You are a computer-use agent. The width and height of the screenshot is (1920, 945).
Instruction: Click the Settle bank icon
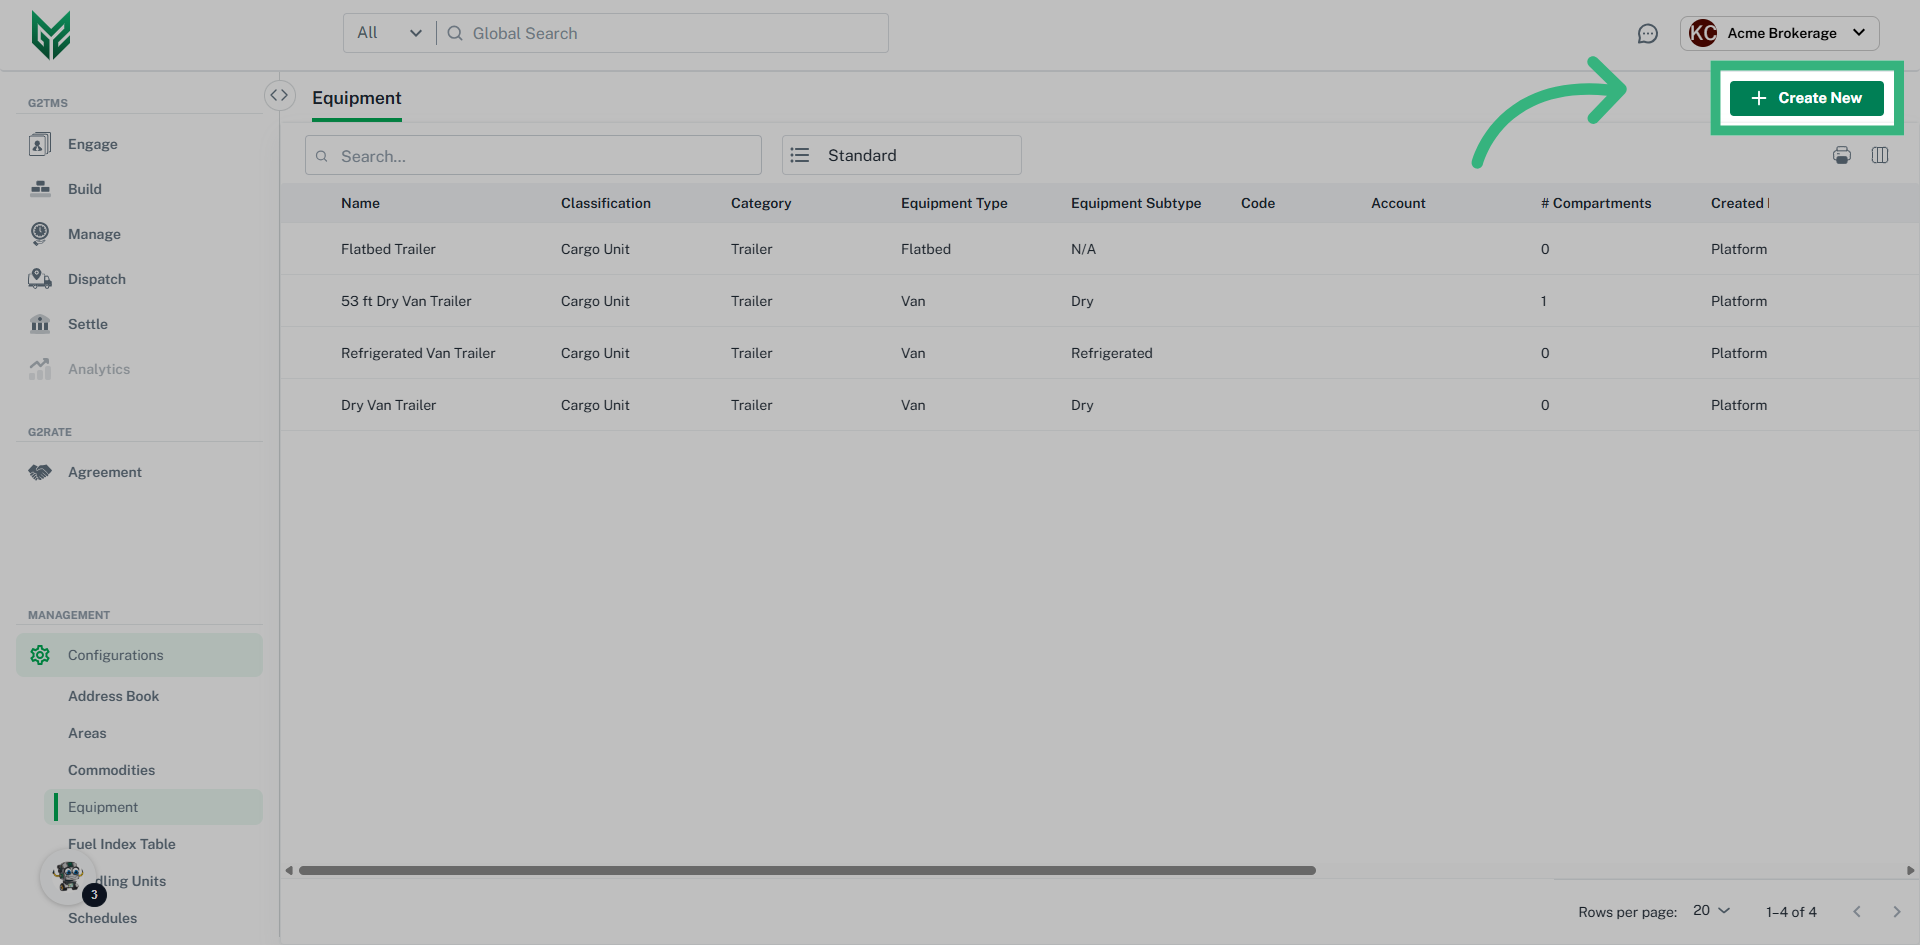[40, 324]
